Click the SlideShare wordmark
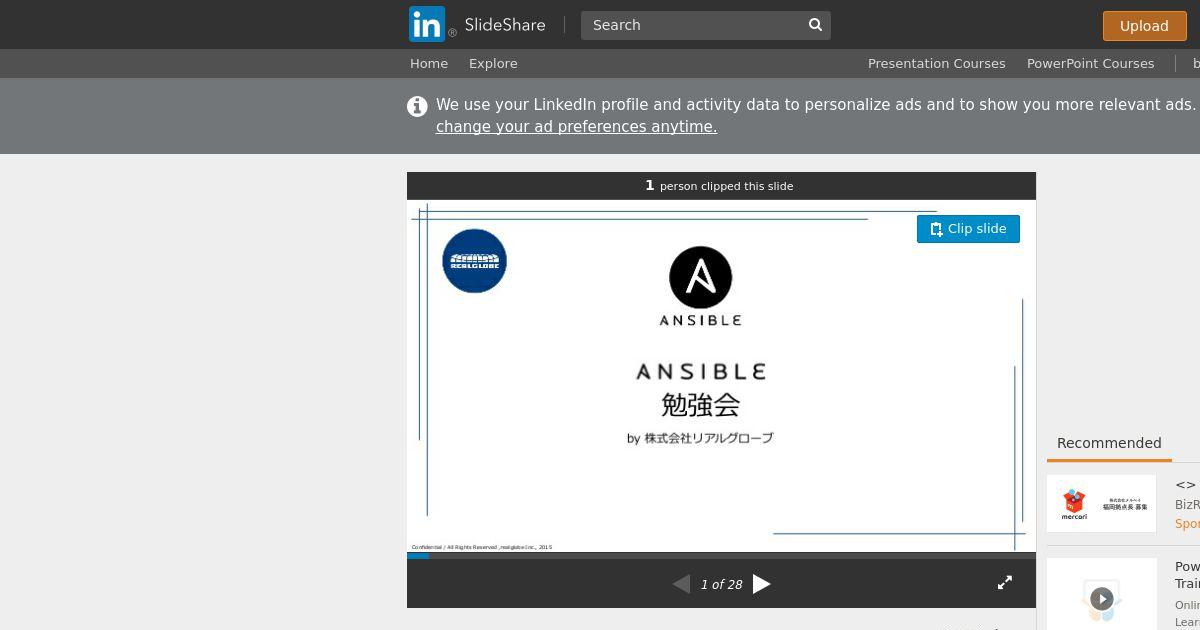The image size is (1200, 630). [505, 25]
